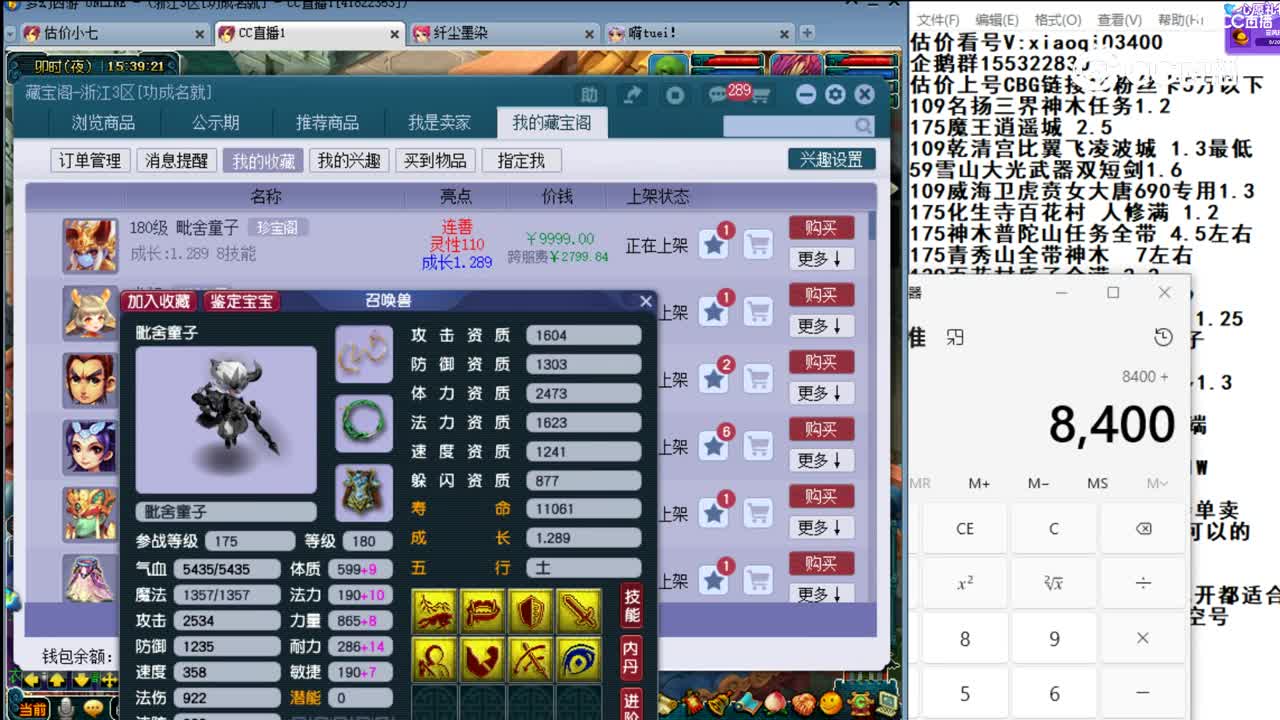Click the speech bubble icon in game chat bar
This screenshot has height=720, width=1280.
pos(93,708)
